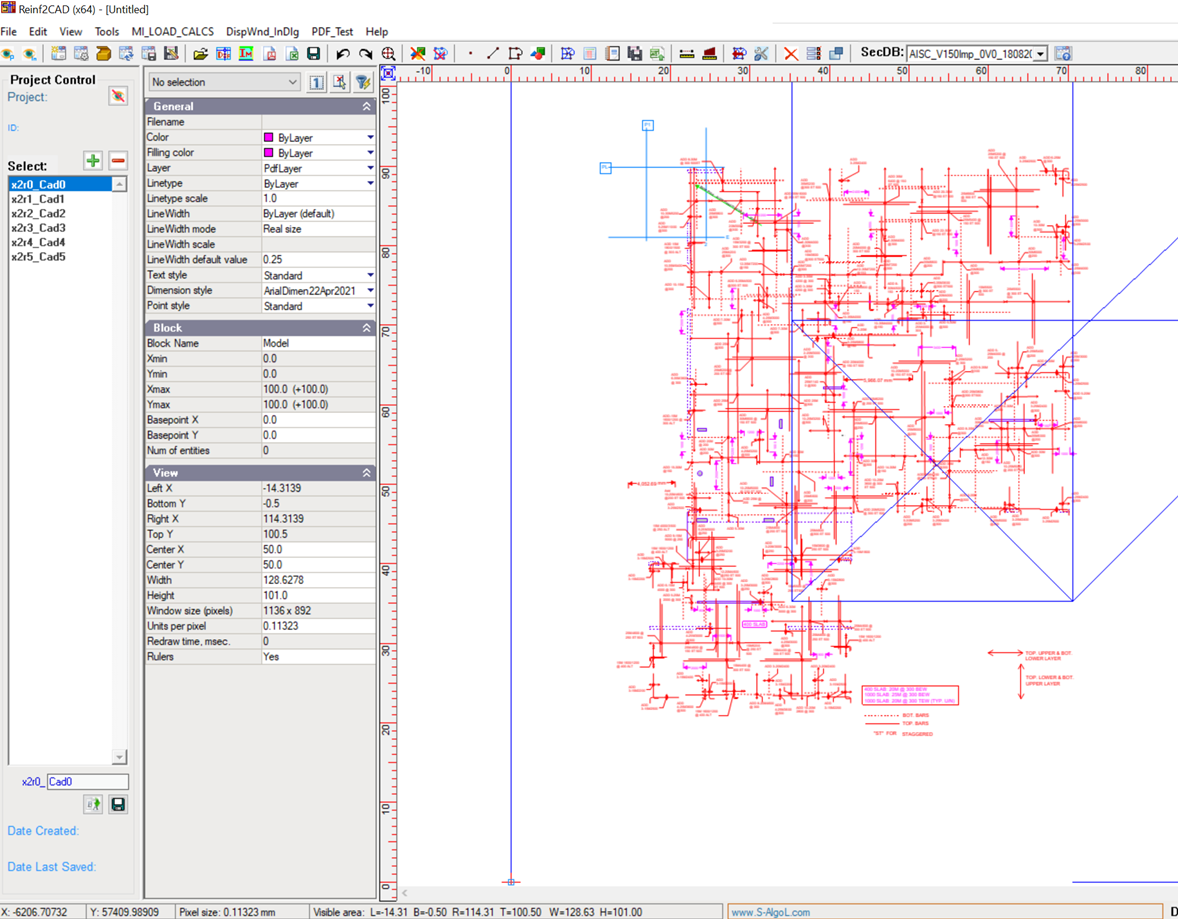Toggle the numbered selection display icon
Image resolution: width=1178 pixels, height=919 pixels.
tap(316, 81)
